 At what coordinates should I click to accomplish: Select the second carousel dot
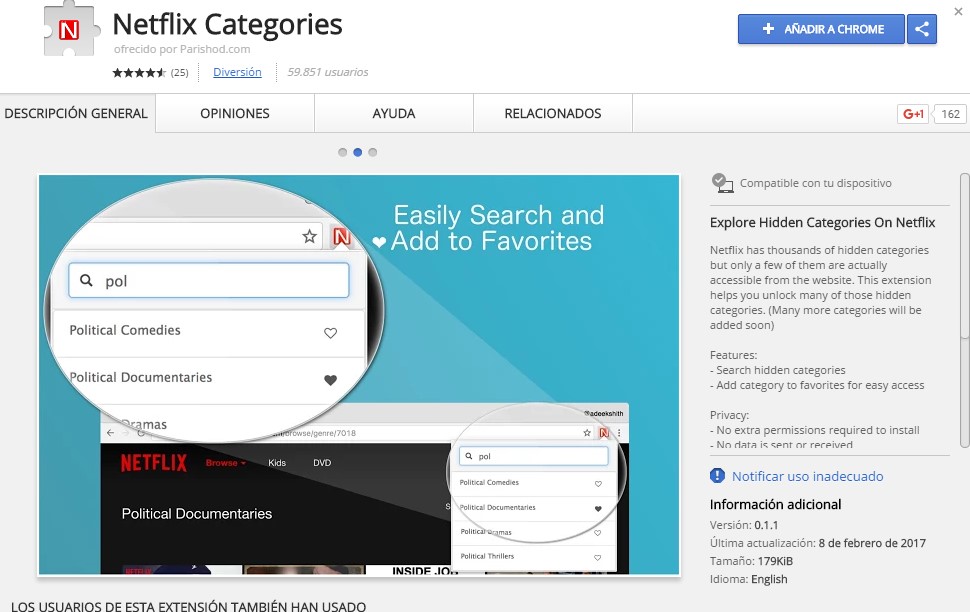point(358,153)
